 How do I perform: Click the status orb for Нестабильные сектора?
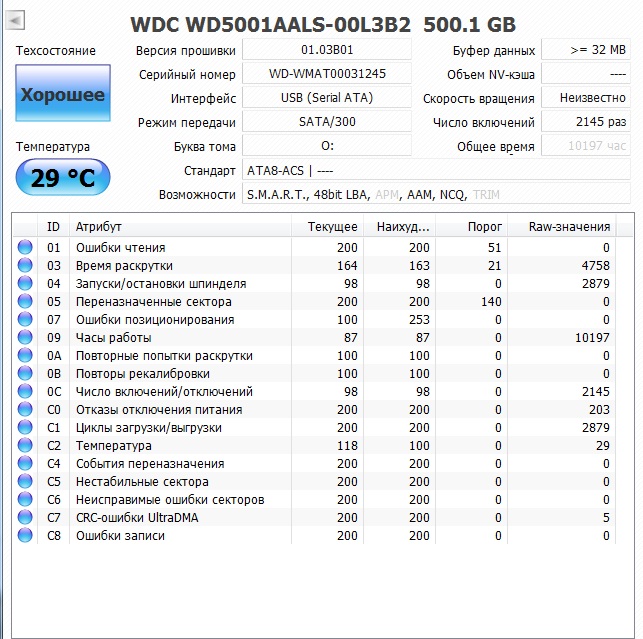tap(25, 482)
